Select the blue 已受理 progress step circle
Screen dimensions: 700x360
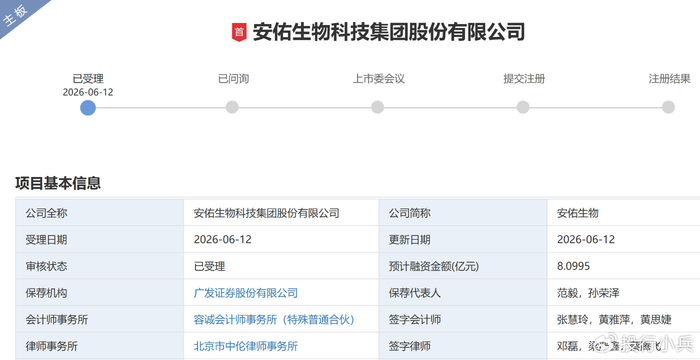pyautogui.click(x=88, y=107)
